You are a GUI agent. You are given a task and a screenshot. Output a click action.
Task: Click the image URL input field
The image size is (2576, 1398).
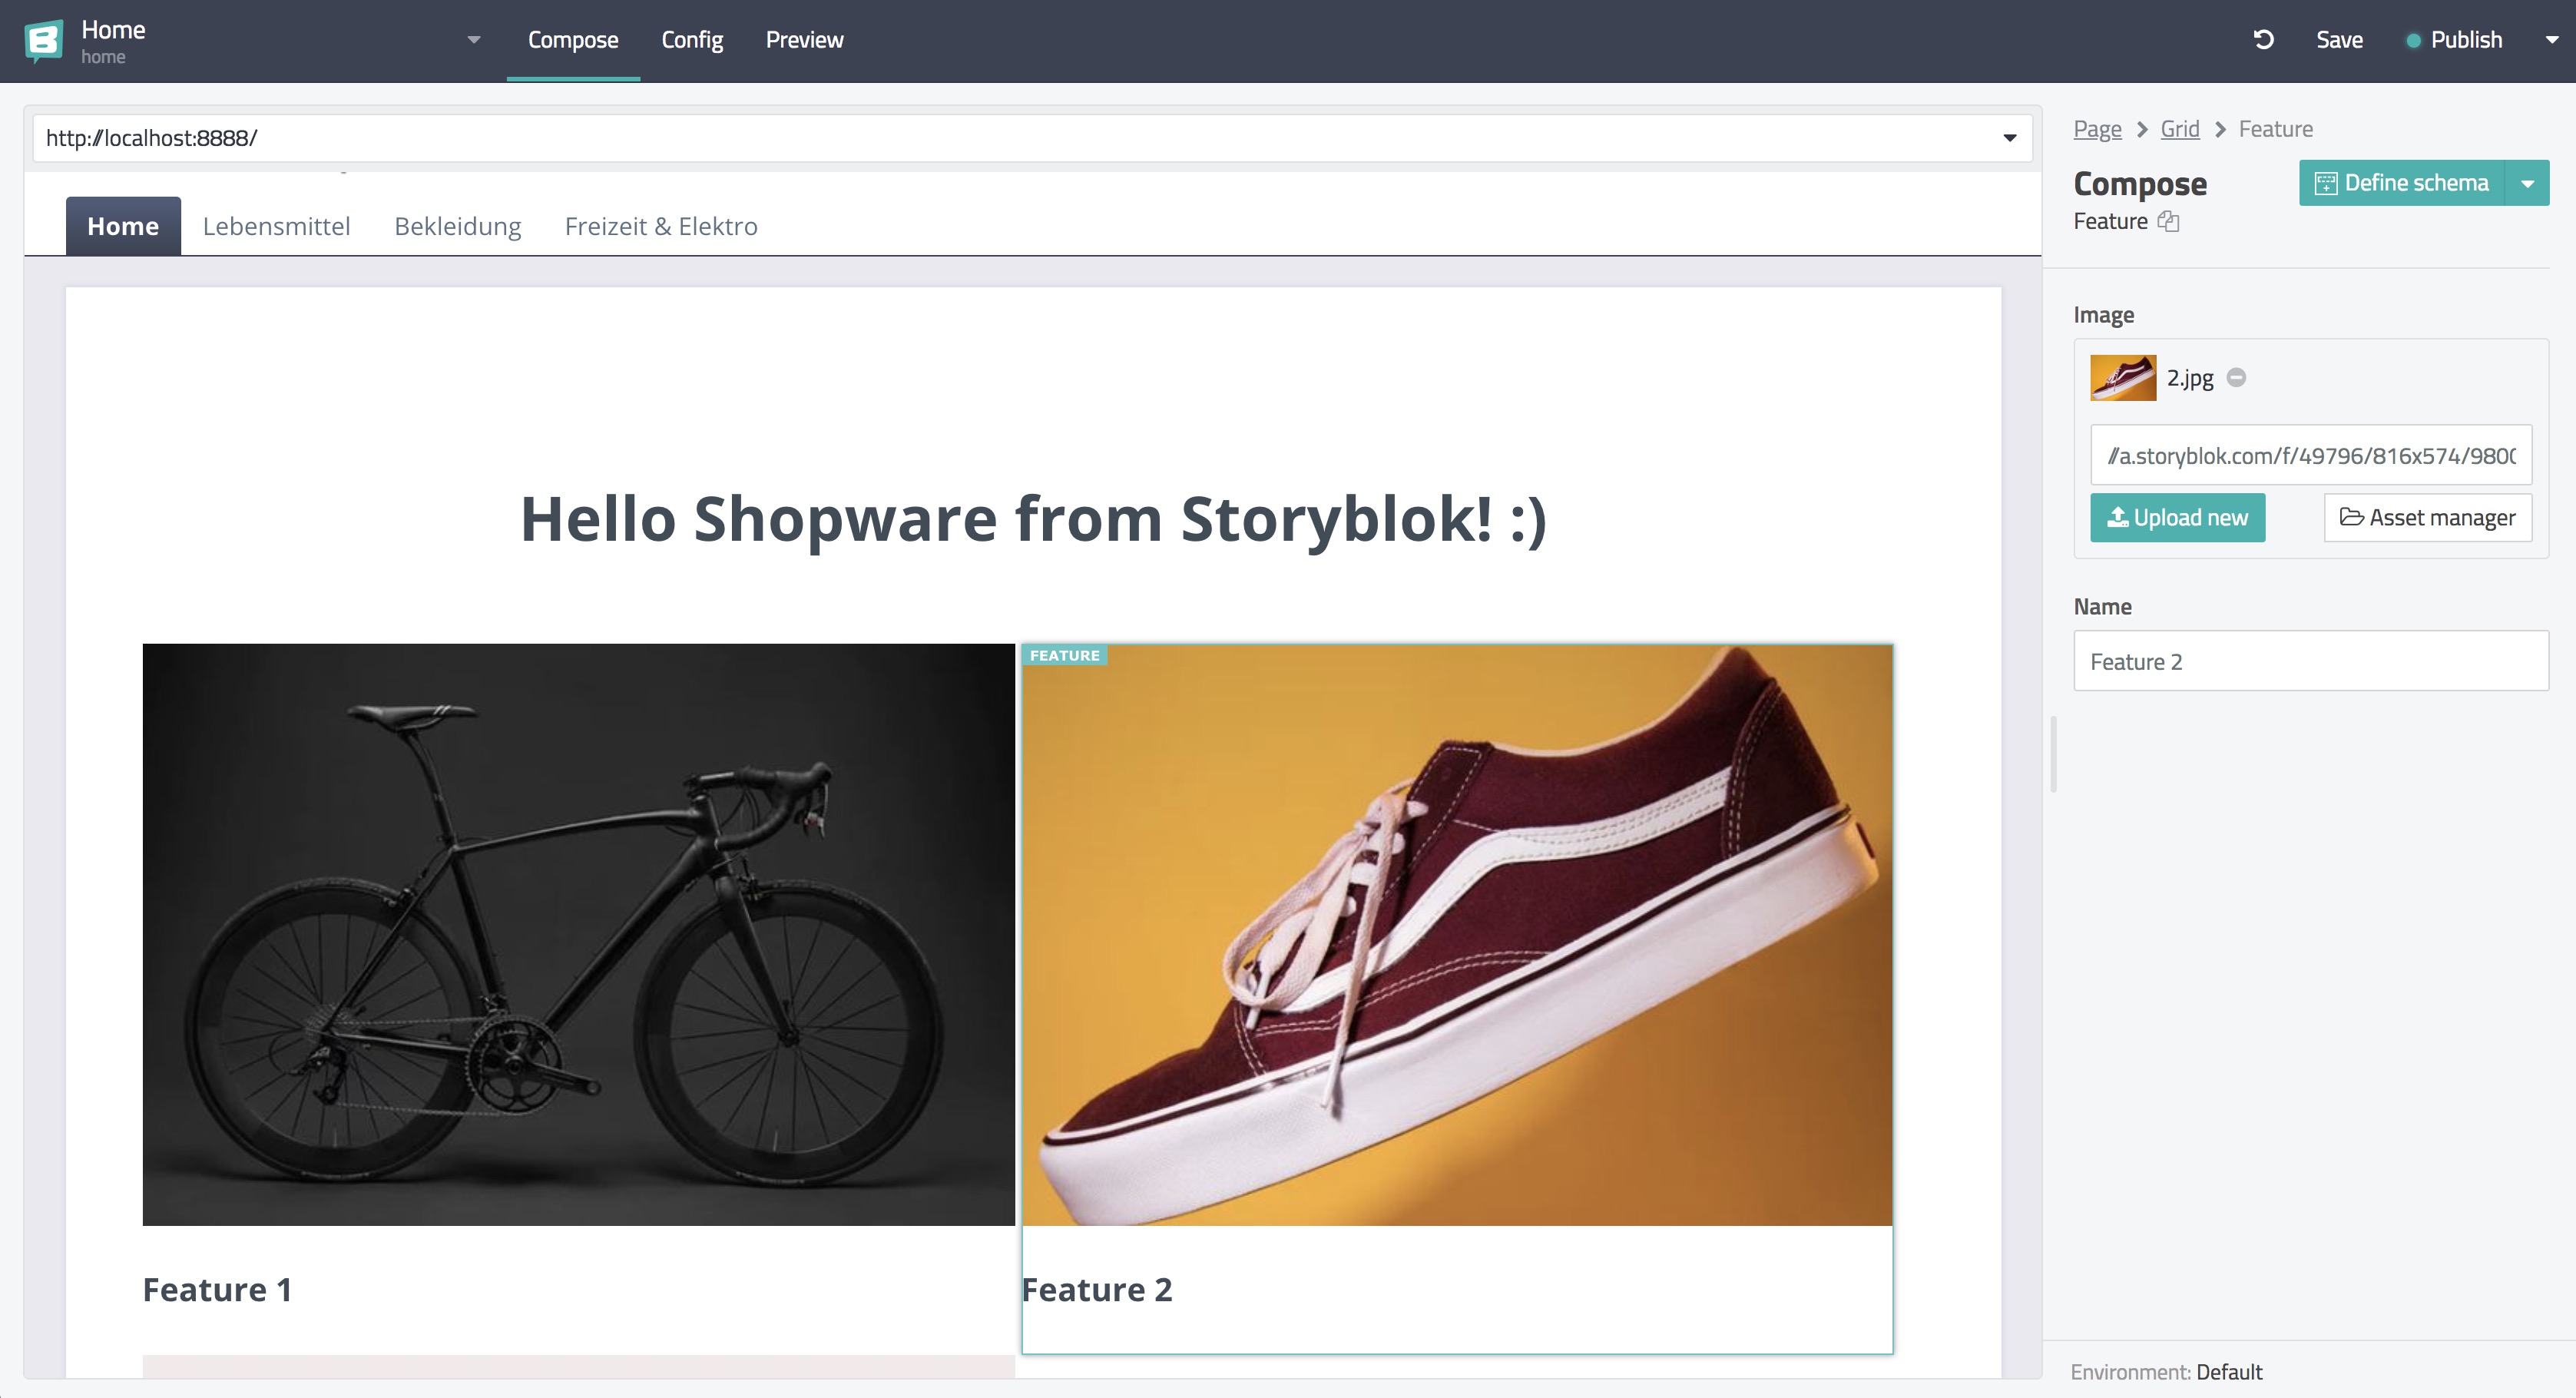(2311, 456)
